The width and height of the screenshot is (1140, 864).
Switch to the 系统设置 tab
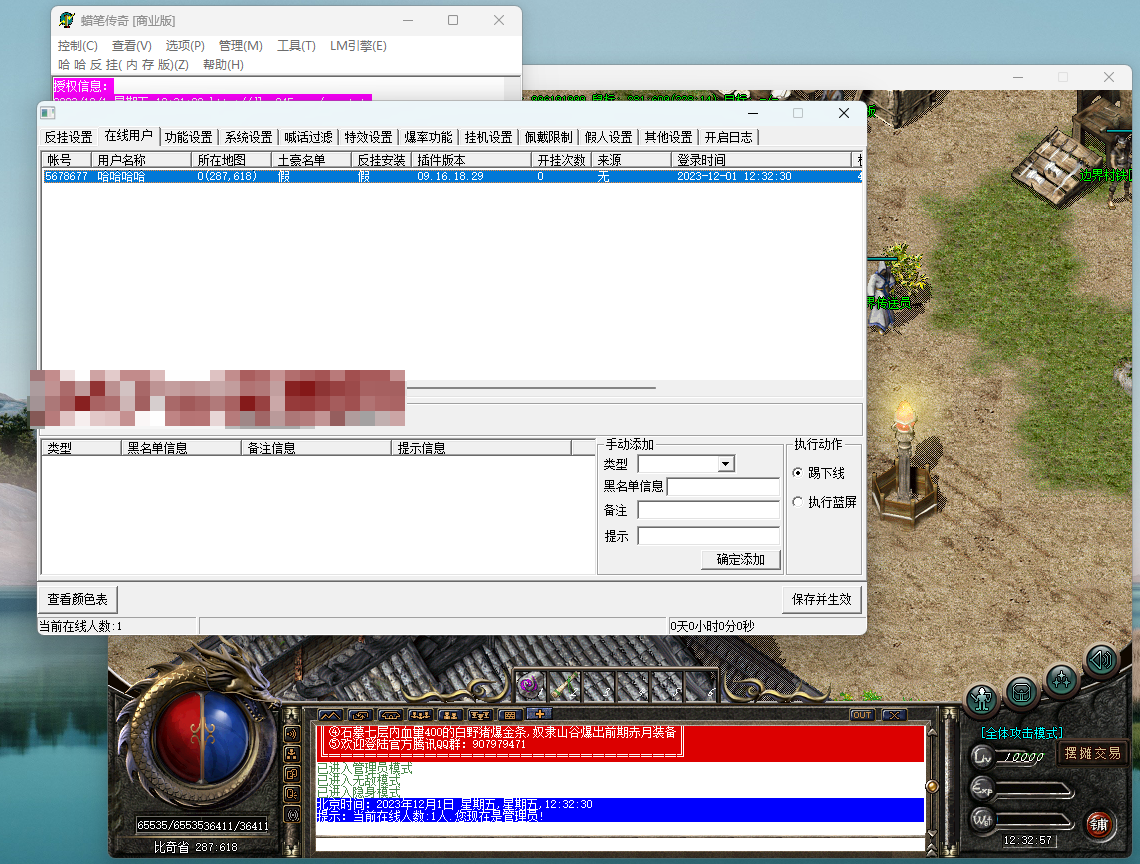pos(248,137)
